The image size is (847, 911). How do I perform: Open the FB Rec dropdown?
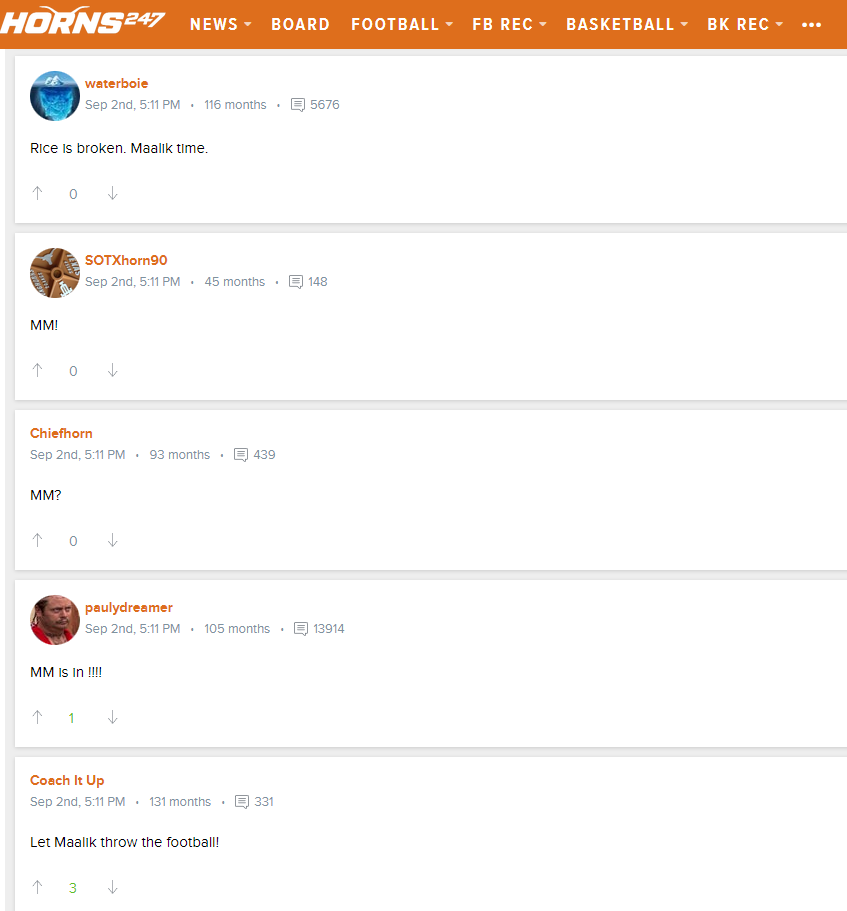[509, 24]
